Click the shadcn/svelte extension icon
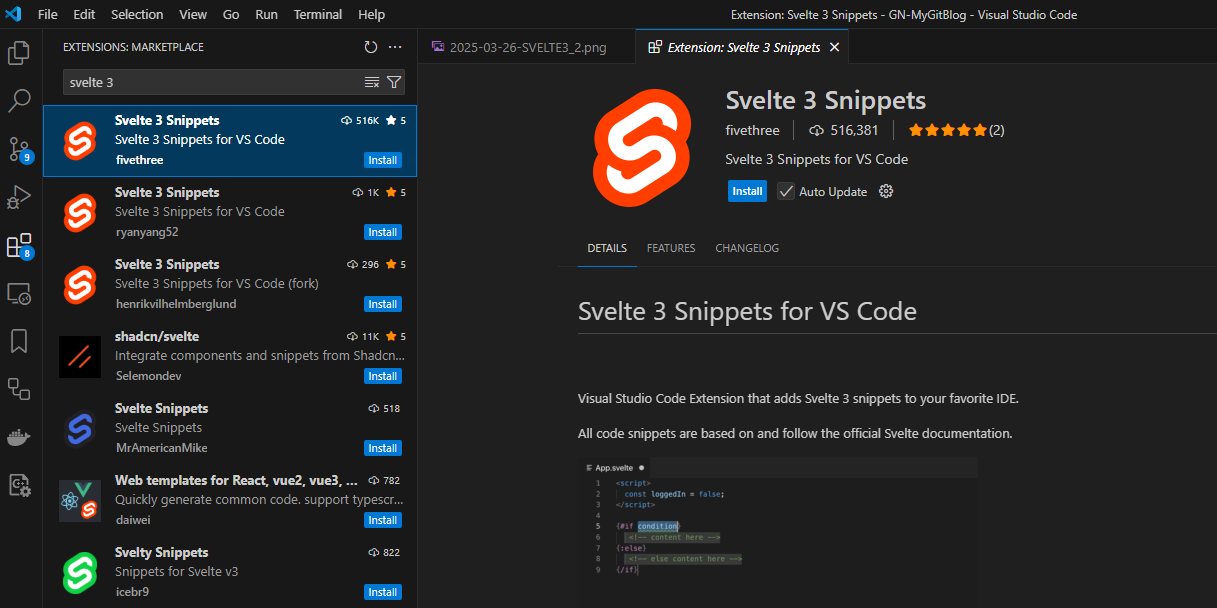The image size is (1217, 608). pos(79,357)
